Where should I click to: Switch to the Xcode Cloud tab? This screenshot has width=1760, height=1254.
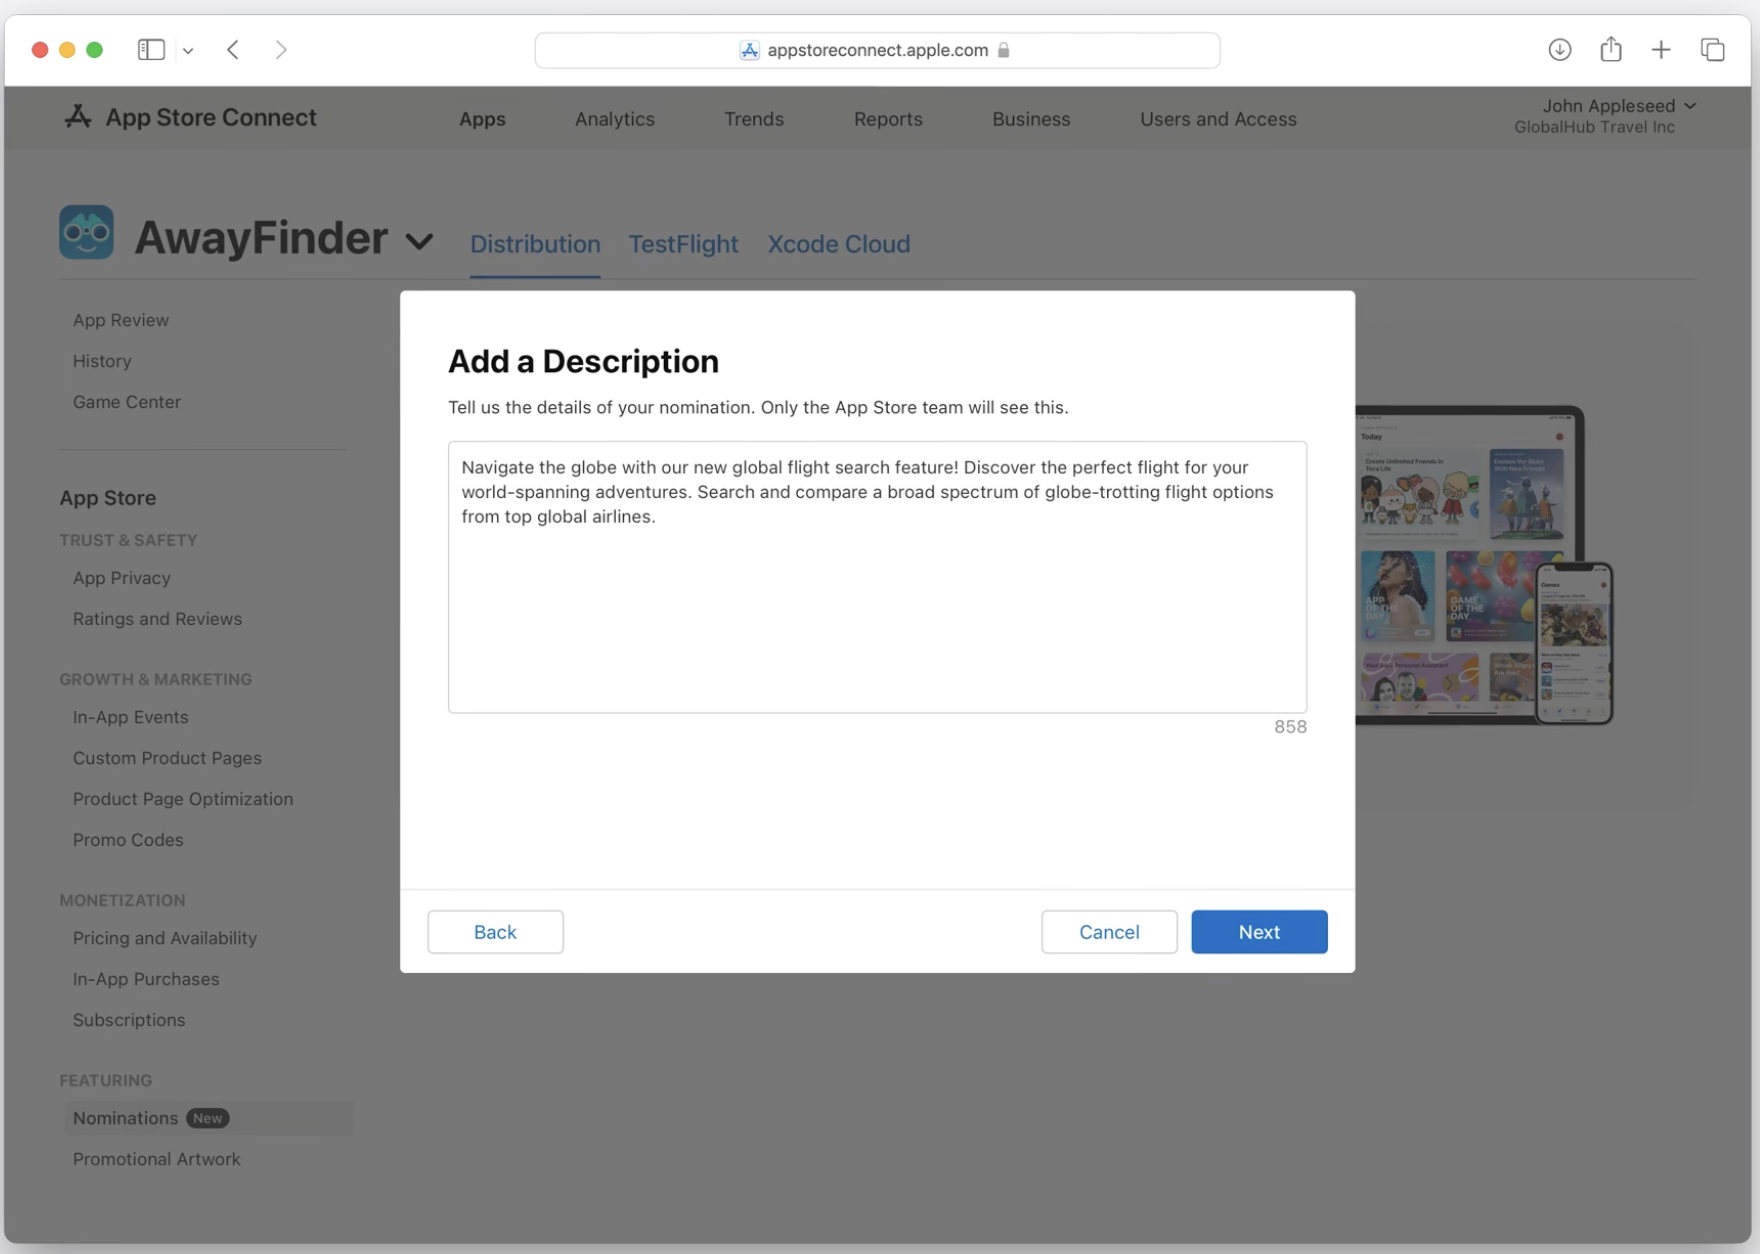coord(839,244)
